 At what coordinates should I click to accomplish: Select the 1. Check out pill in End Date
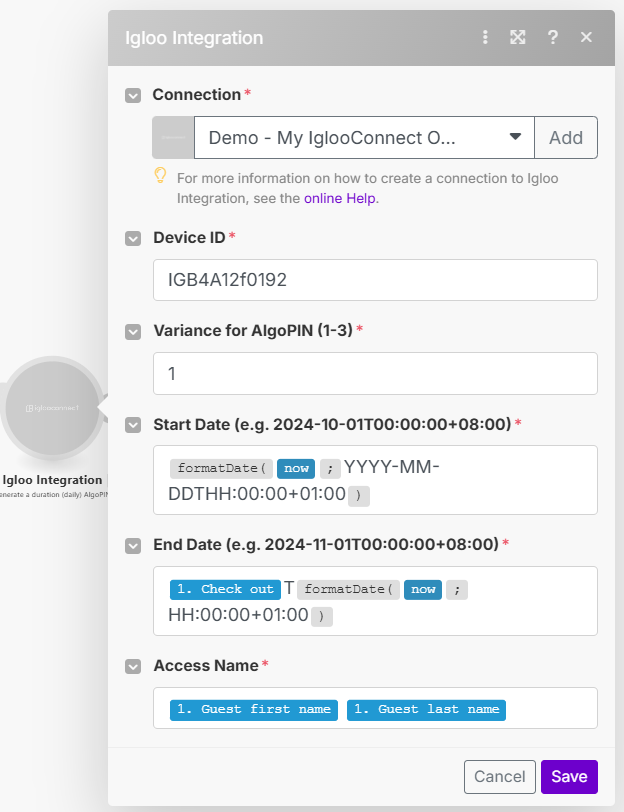pyautogui.click(x=225, y=589)
